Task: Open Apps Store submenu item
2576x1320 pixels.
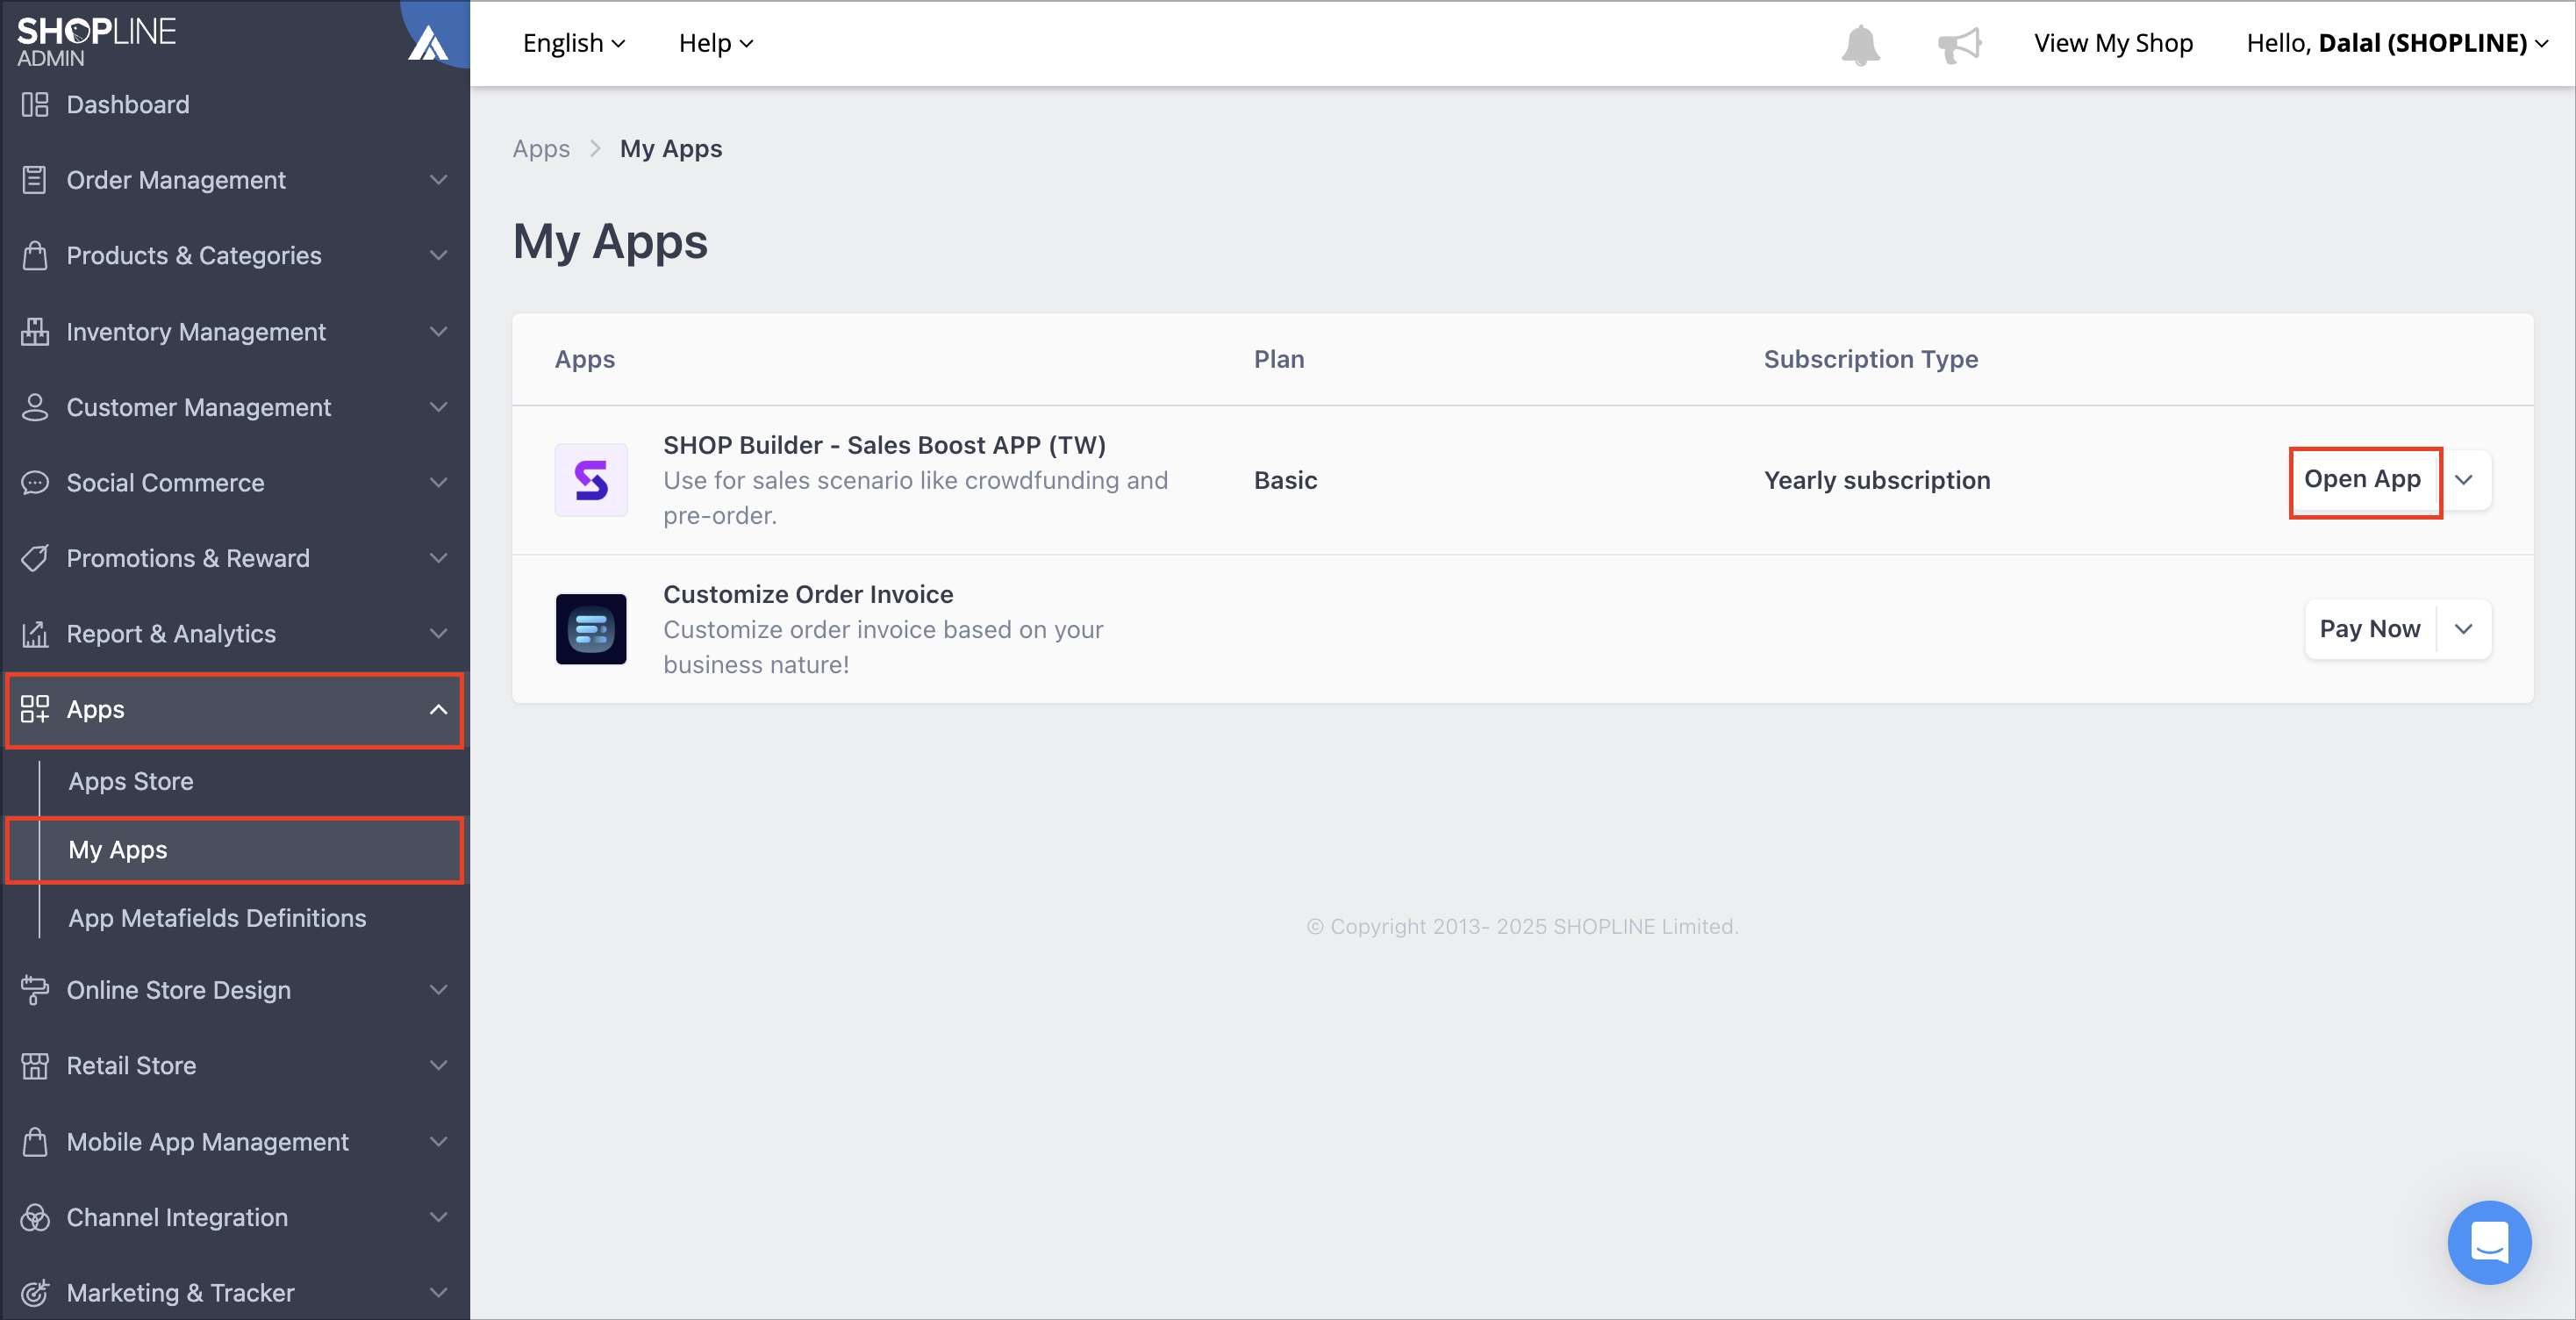Action: [131, 781]
